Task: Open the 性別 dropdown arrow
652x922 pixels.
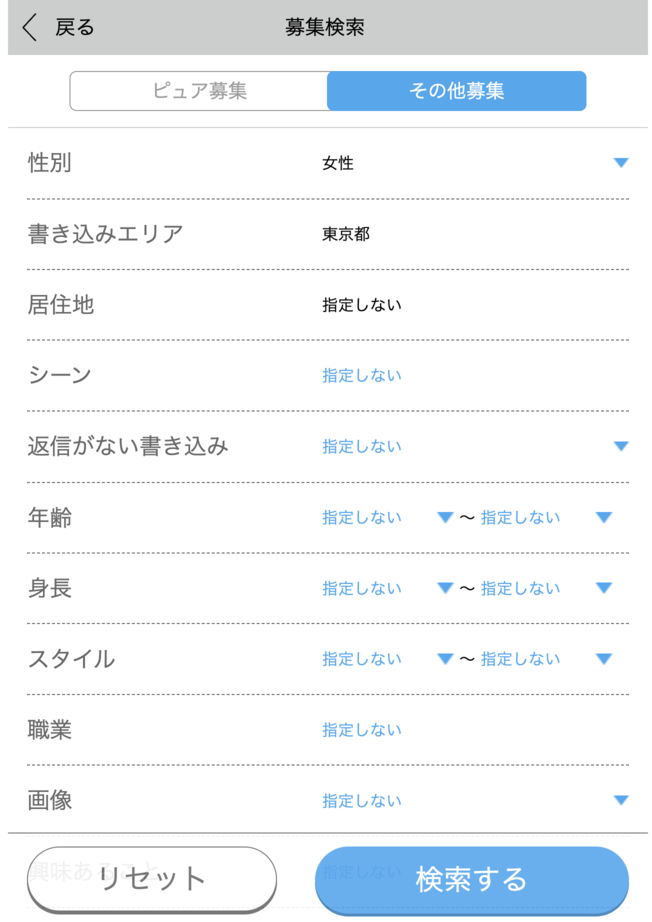Action: 621,163
